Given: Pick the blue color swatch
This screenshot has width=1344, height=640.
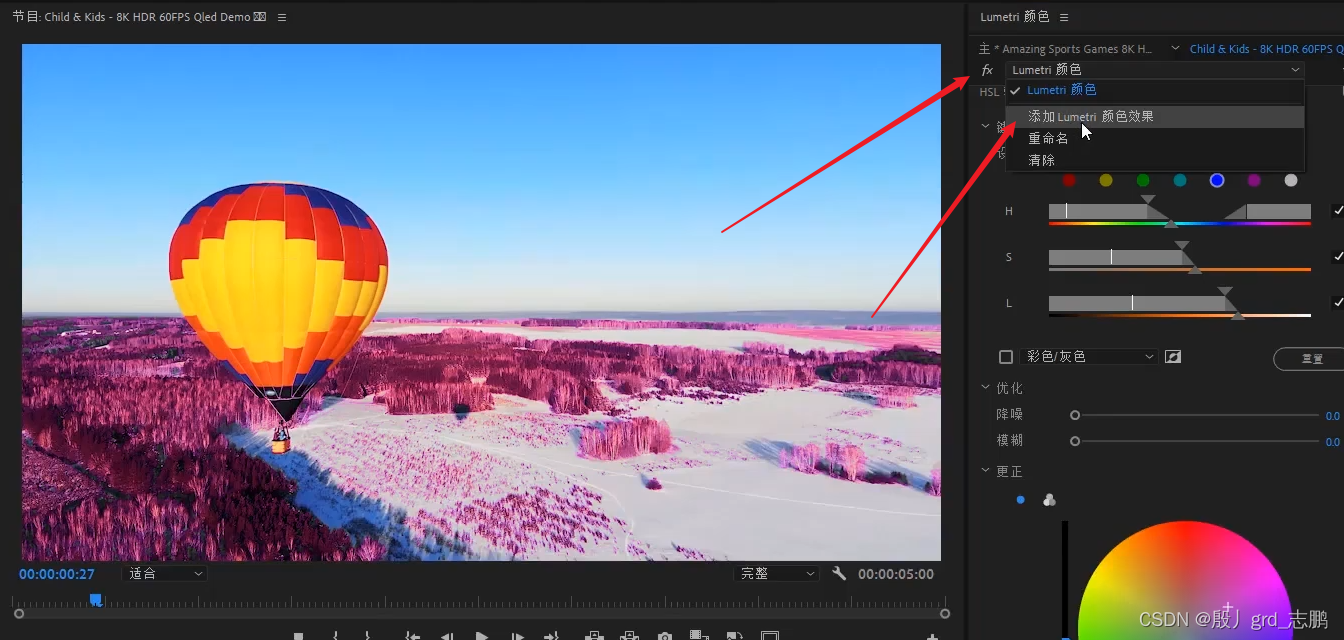Looking at the screenshot, I should [1217, 180].
